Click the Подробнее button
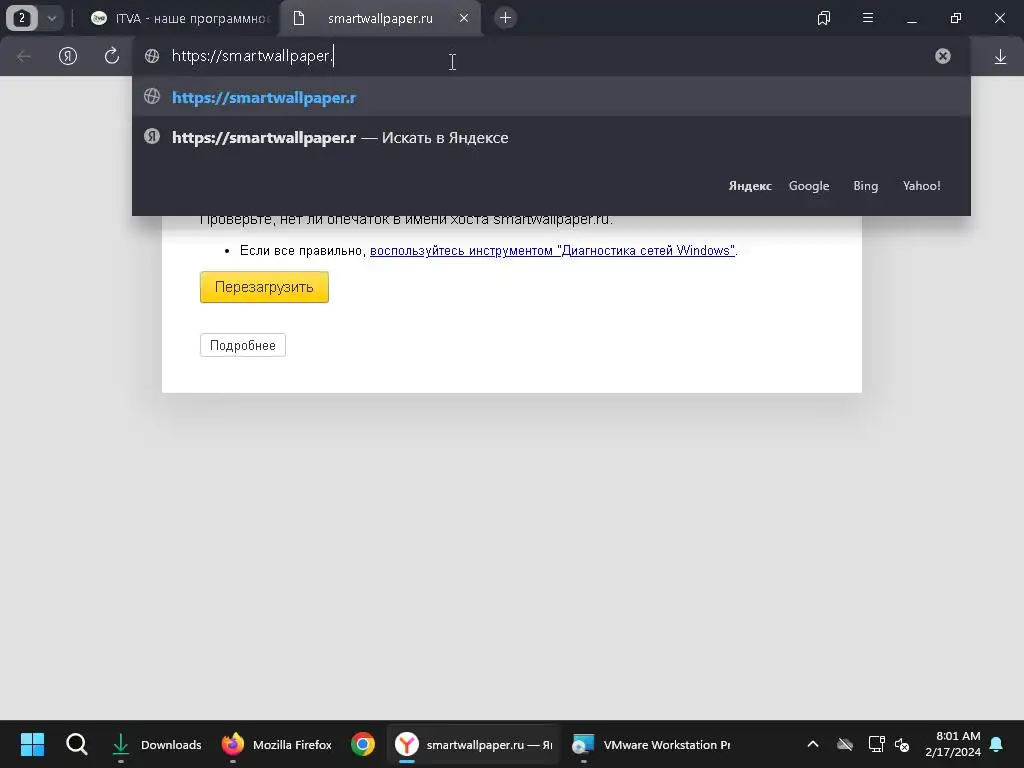 [x=242, y=345]
